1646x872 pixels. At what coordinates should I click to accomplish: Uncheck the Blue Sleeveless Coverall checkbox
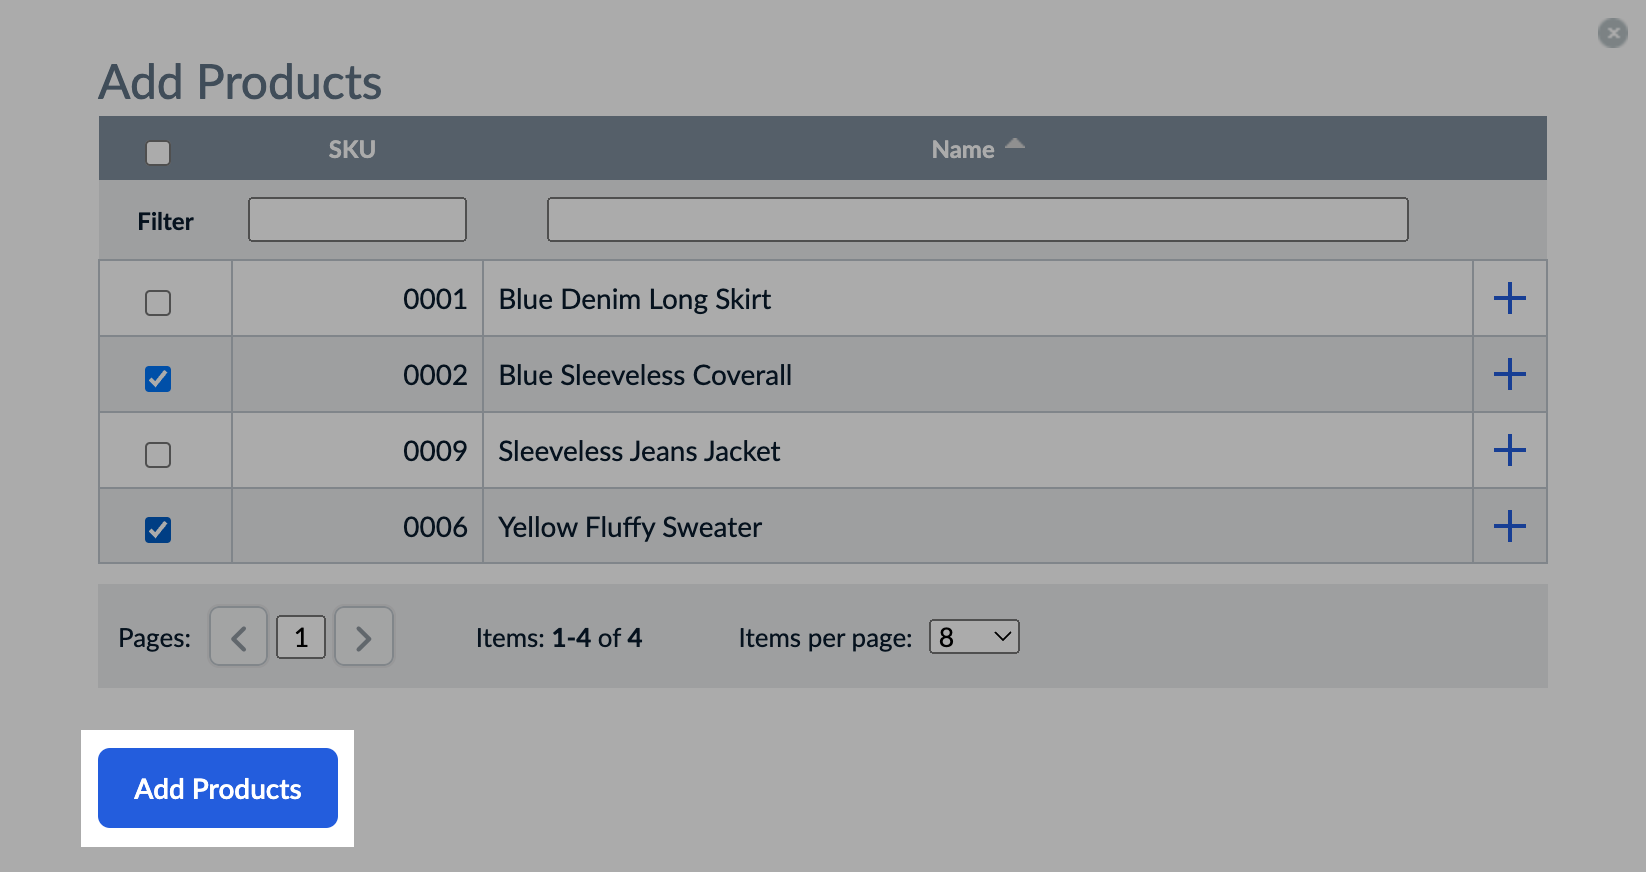pos(158,378)
